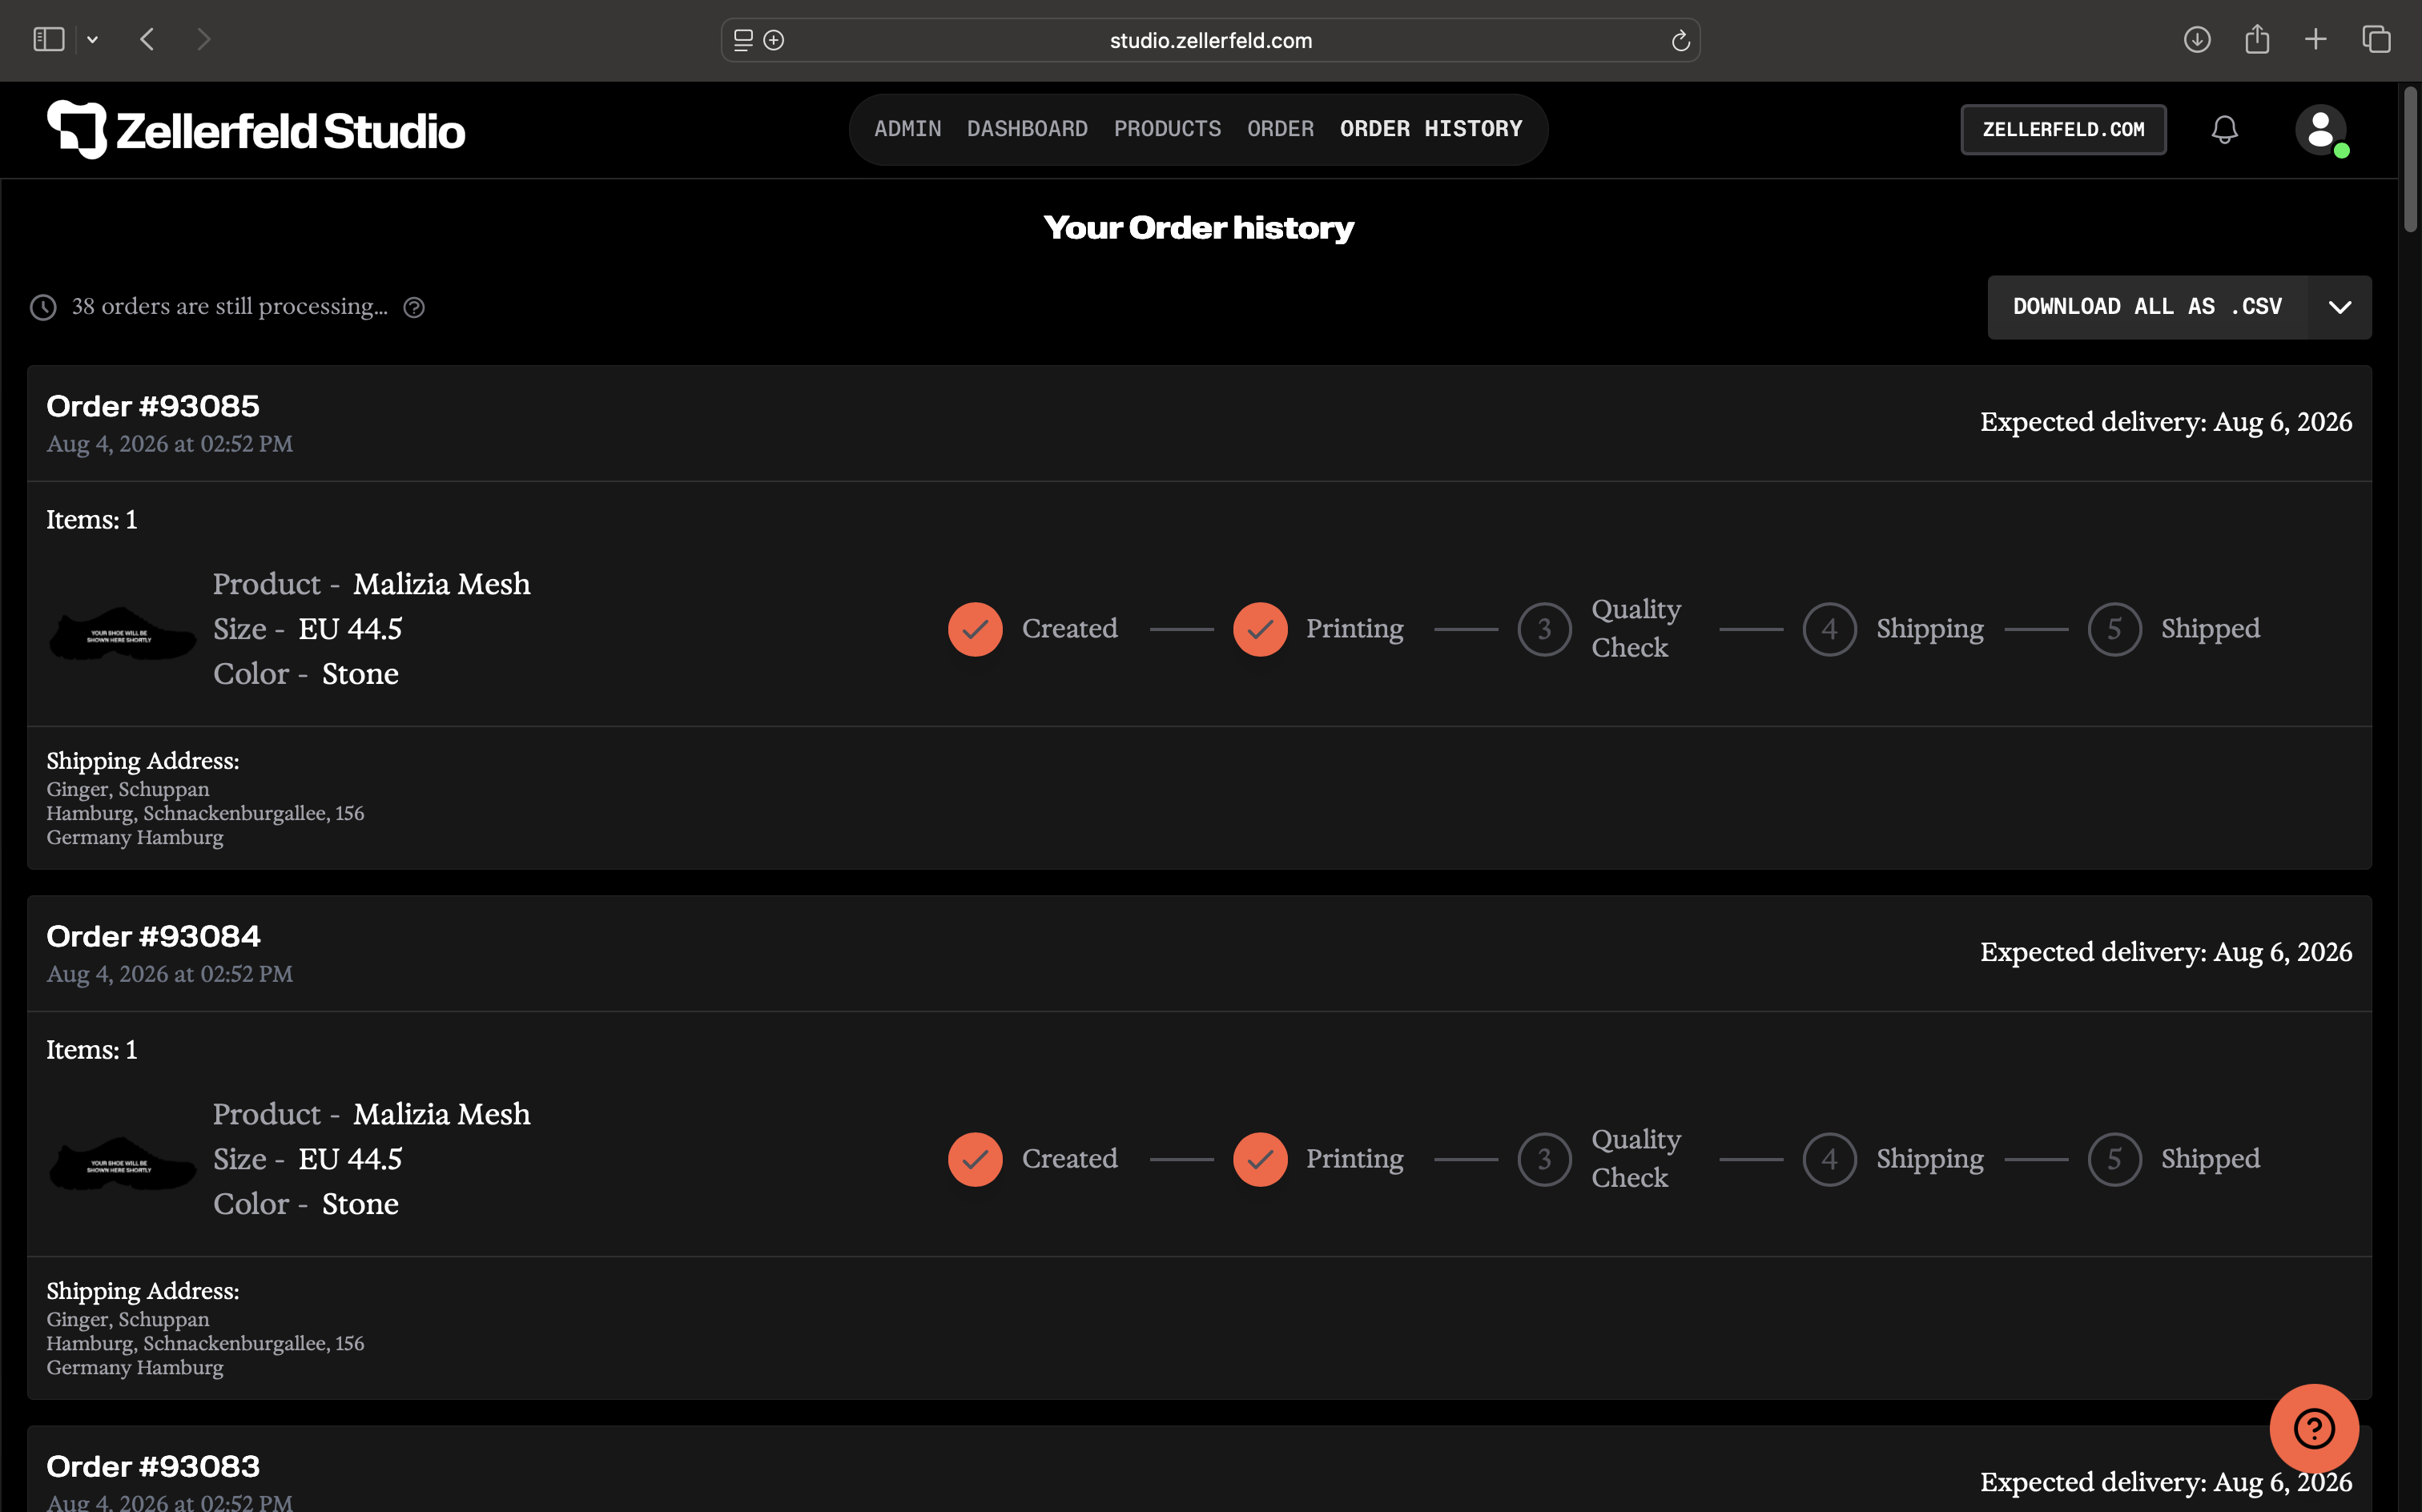This screenshot has height=1512, width=2422.
Task: Open the ADMIN nav item
Action: pos(908,129)
